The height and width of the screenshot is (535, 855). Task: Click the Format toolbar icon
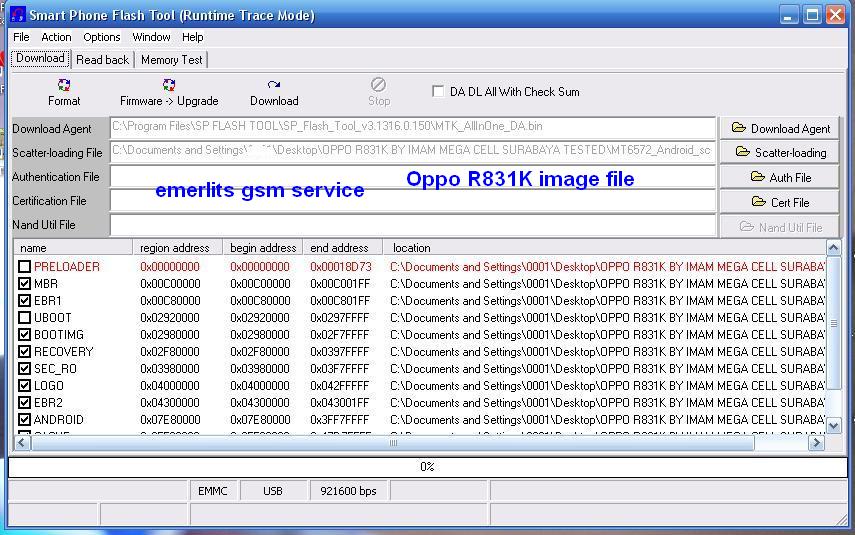point(64,85)
